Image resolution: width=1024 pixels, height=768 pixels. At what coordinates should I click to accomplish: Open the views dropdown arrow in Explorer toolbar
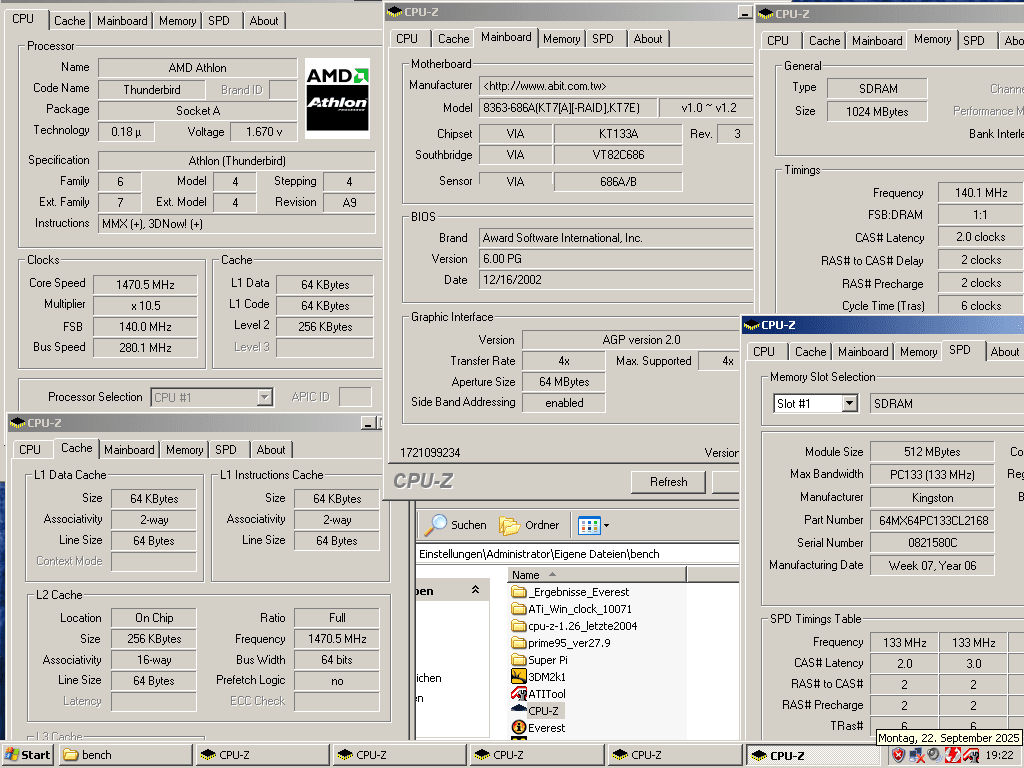(607, 525)
